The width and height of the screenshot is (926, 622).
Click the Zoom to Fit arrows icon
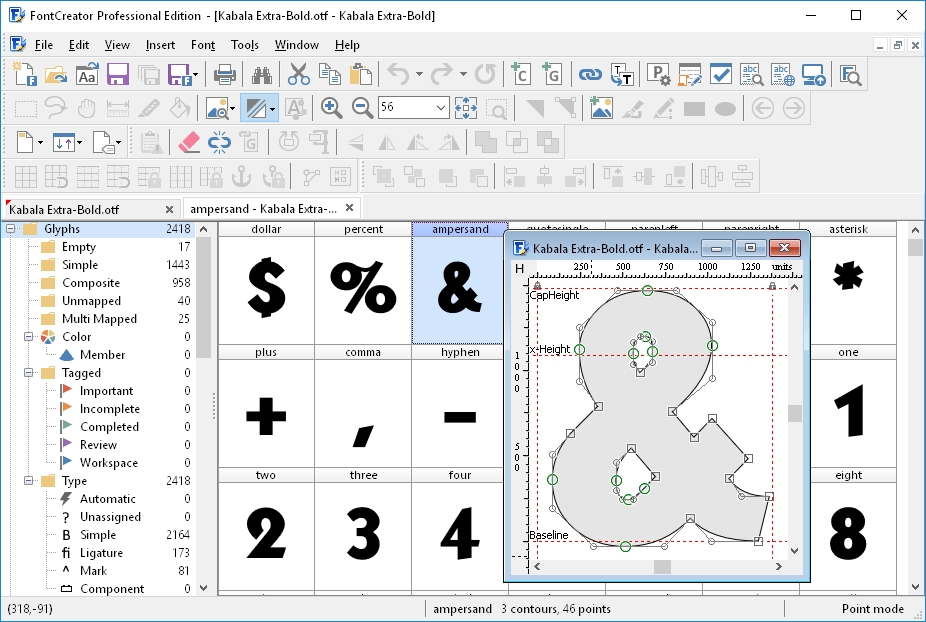[x=466, y=108]
